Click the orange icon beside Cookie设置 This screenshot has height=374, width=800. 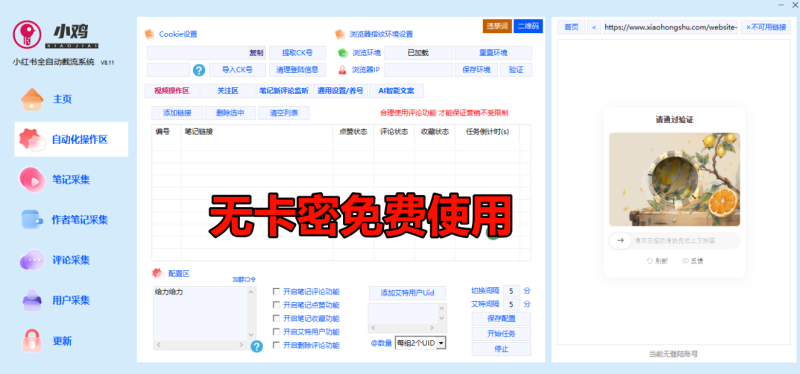coord(149,34)
